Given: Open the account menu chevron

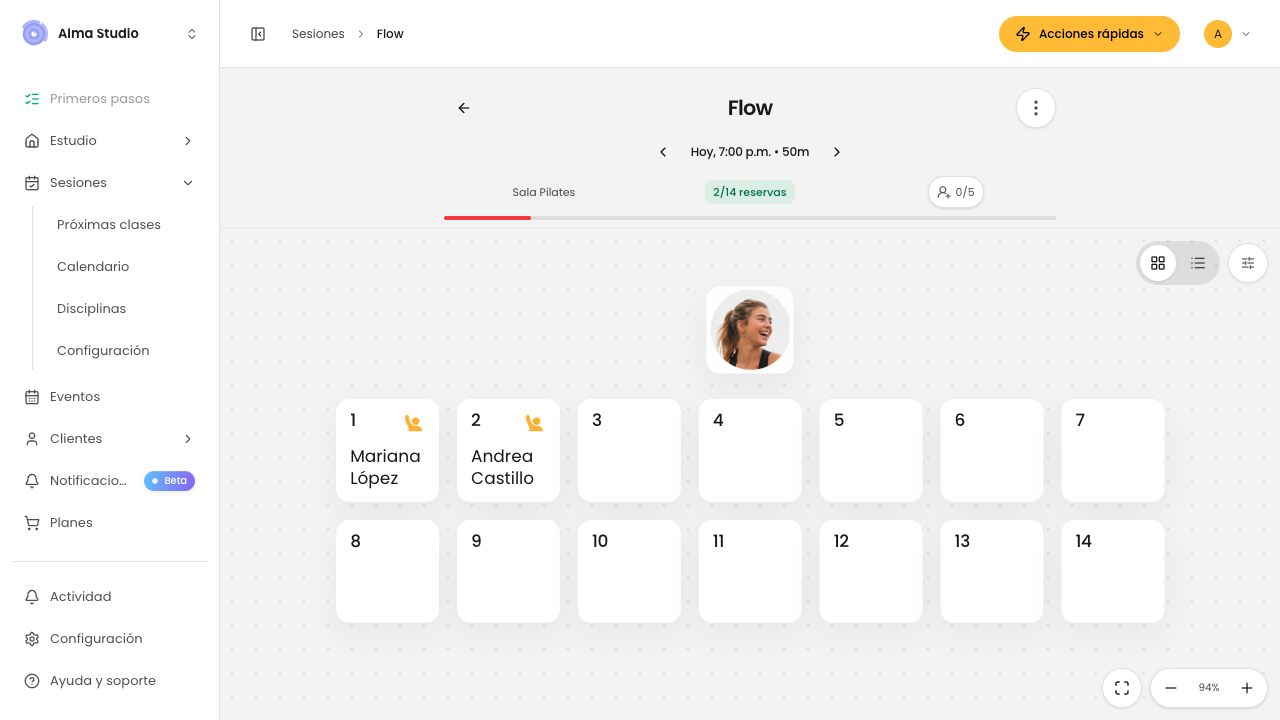Looking at the screenshot, I should point(1246,34).
